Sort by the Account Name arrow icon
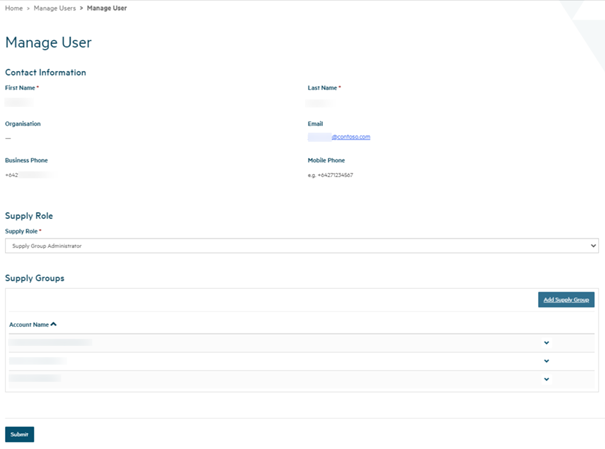605x449 pixels. coord(53,324)
